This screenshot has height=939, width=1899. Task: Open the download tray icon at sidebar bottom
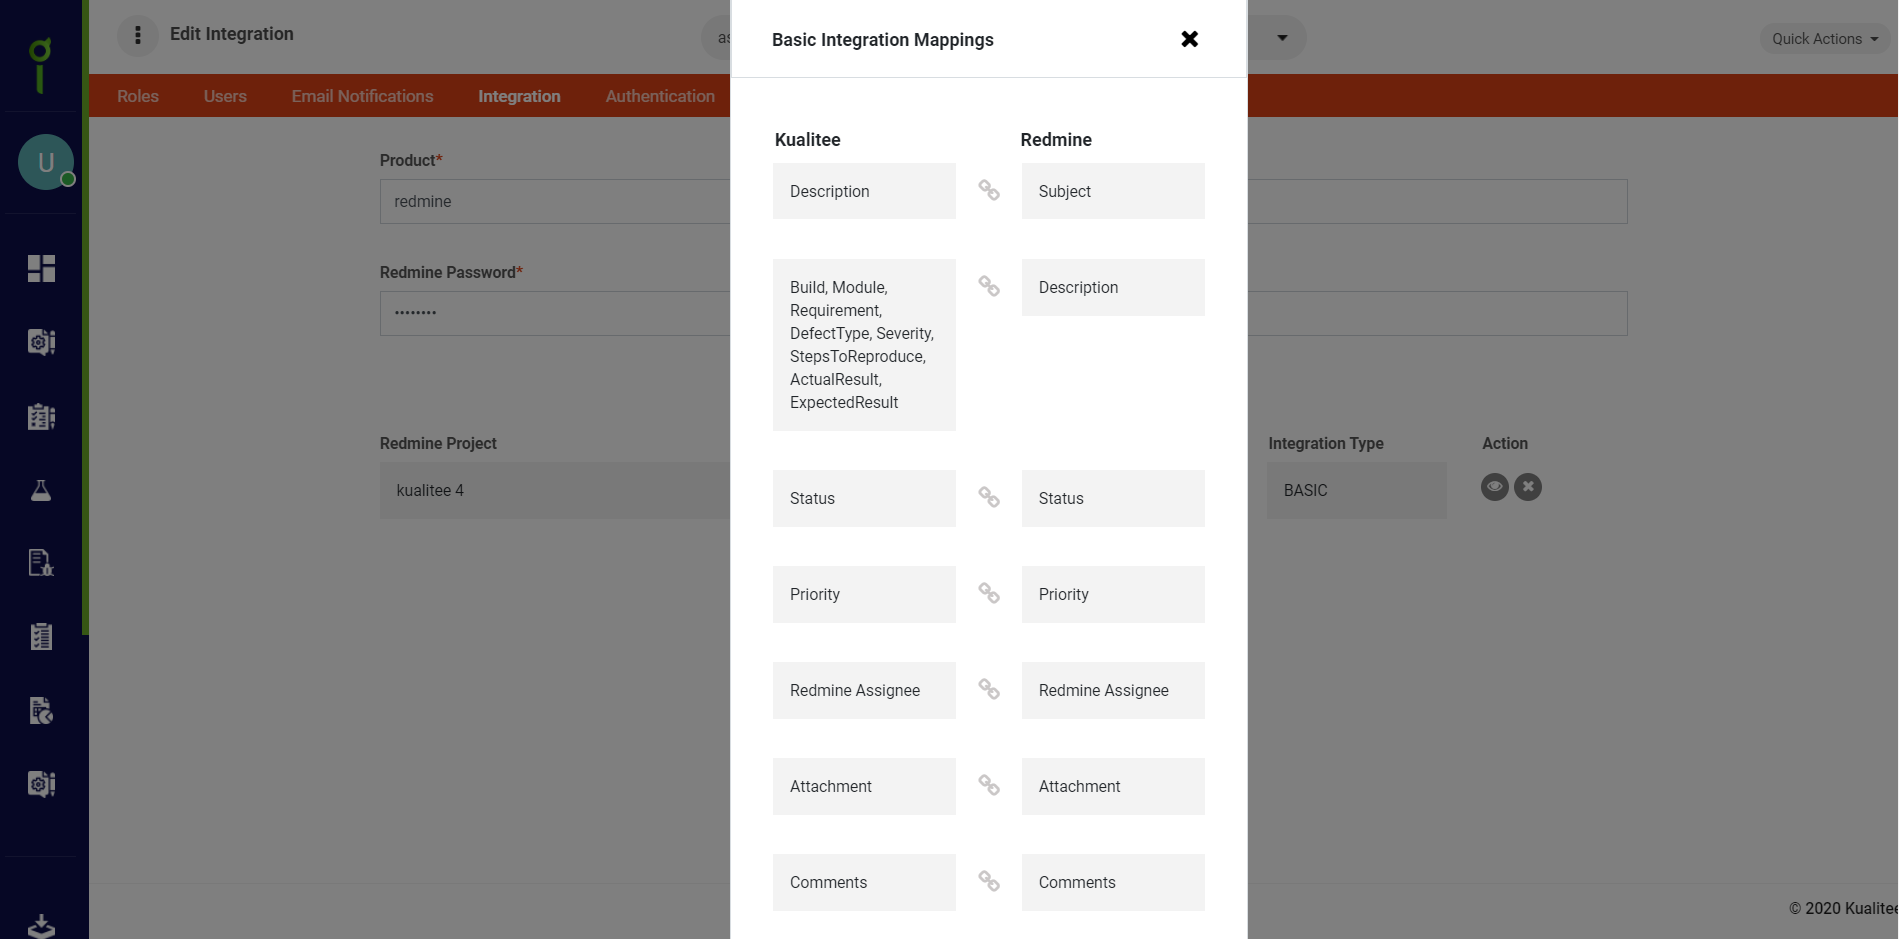pos(41,926)
